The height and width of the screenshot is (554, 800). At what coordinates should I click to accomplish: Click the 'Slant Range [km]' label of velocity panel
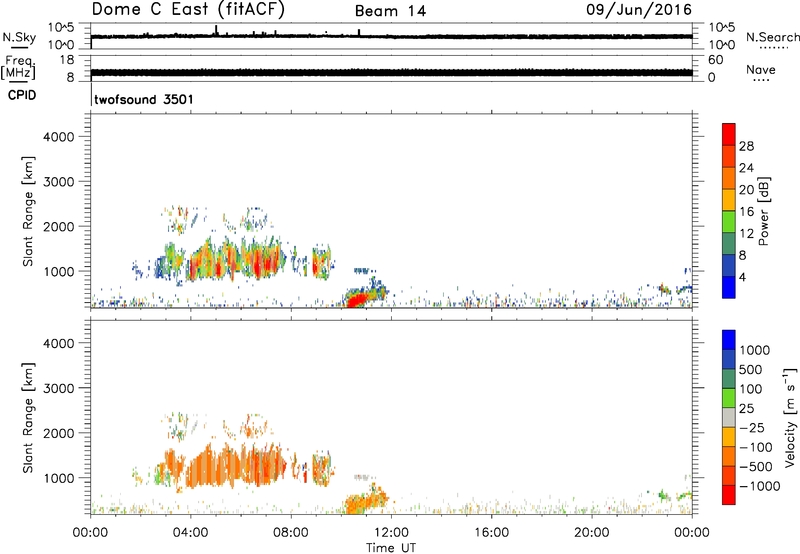tap(28, 417)
